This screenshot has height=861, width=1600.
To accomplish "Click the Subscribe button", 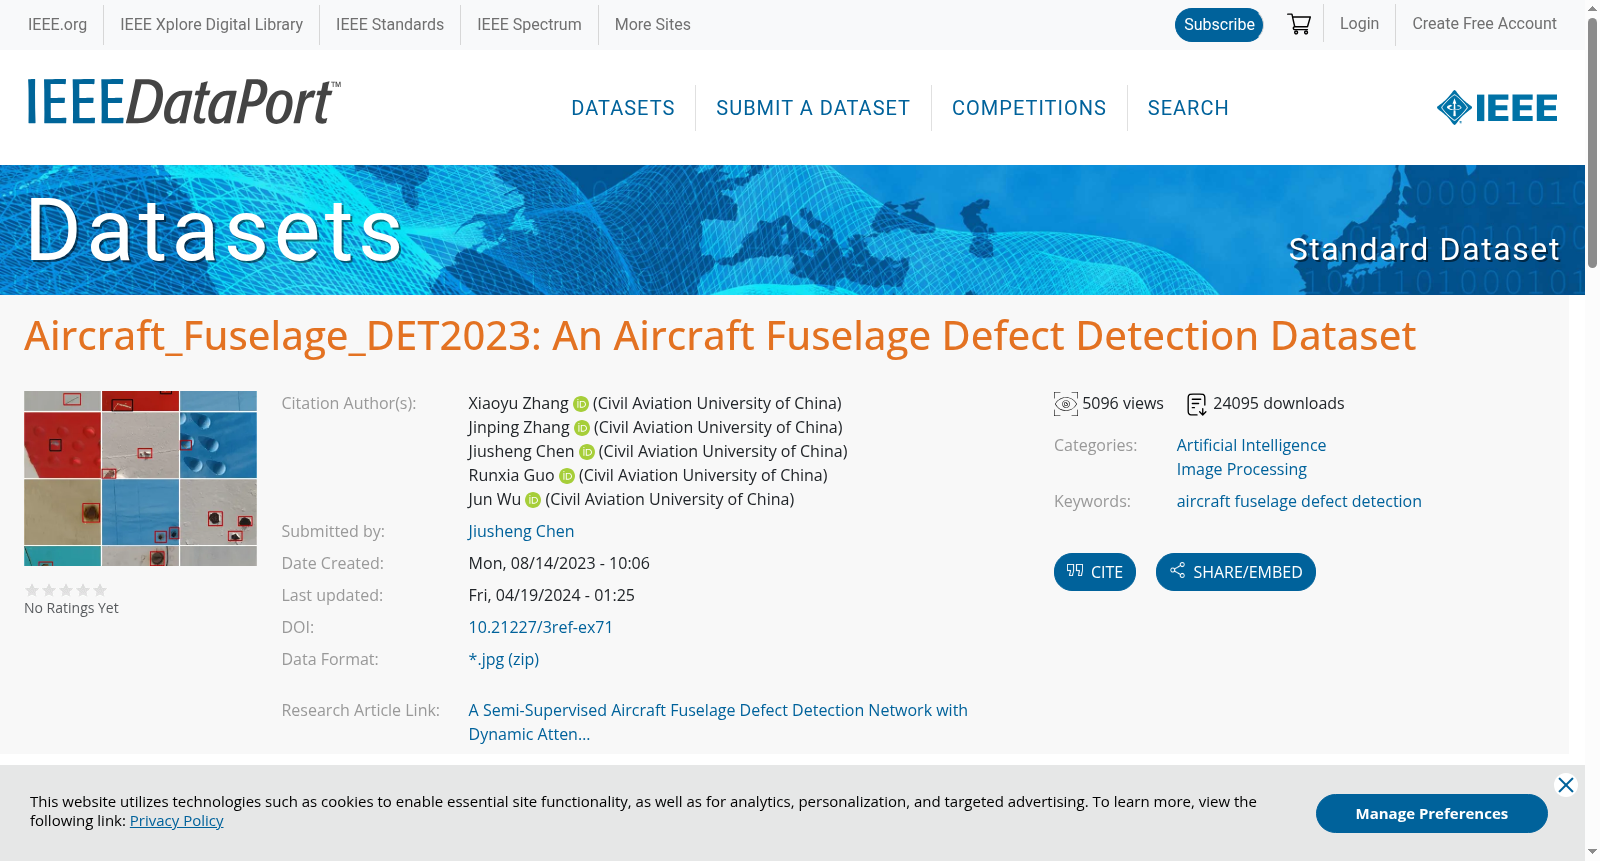I will point(1219,25).
